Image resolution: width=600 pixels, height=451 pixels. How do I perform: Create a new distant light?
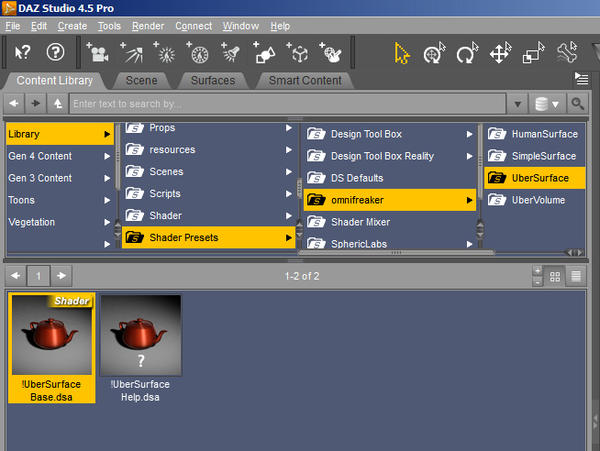click(x=131, y=52)
